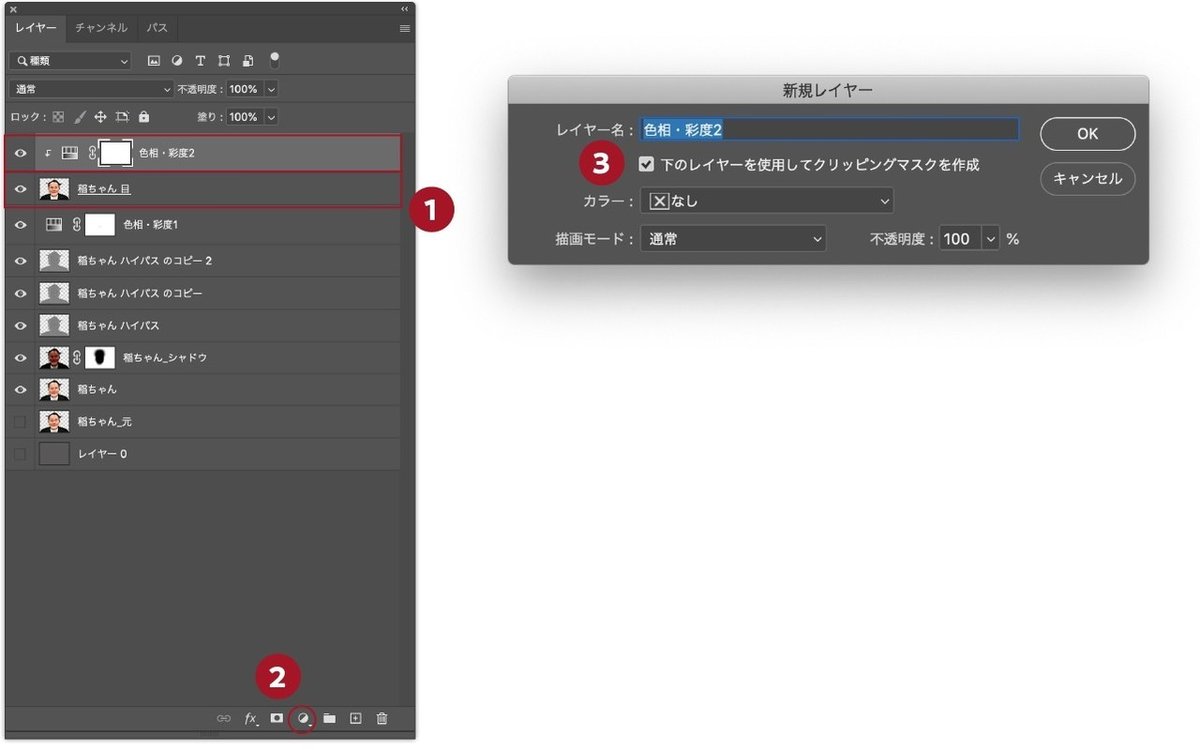Open the 描画モード dropdown in the dialog
The height and width of the screenshot is (750, 1200).
[733, 238]
